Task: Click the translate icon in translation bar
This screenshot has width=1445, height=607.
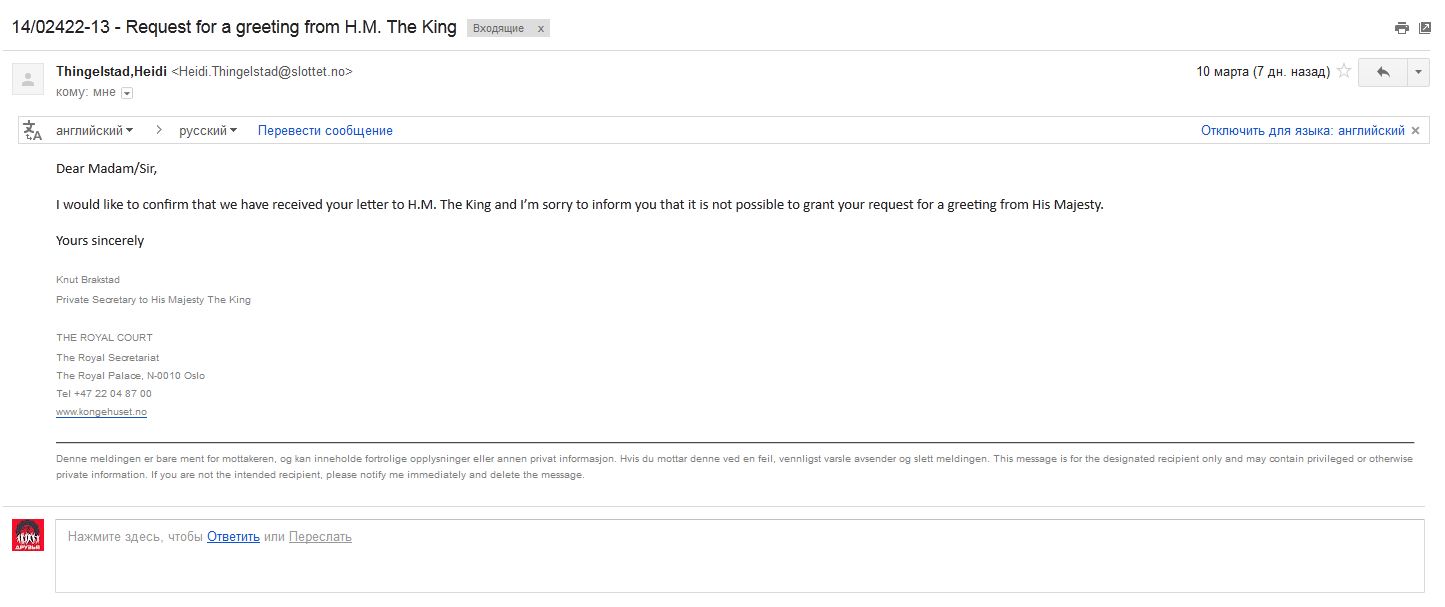Action: click(x=33, y=131)
